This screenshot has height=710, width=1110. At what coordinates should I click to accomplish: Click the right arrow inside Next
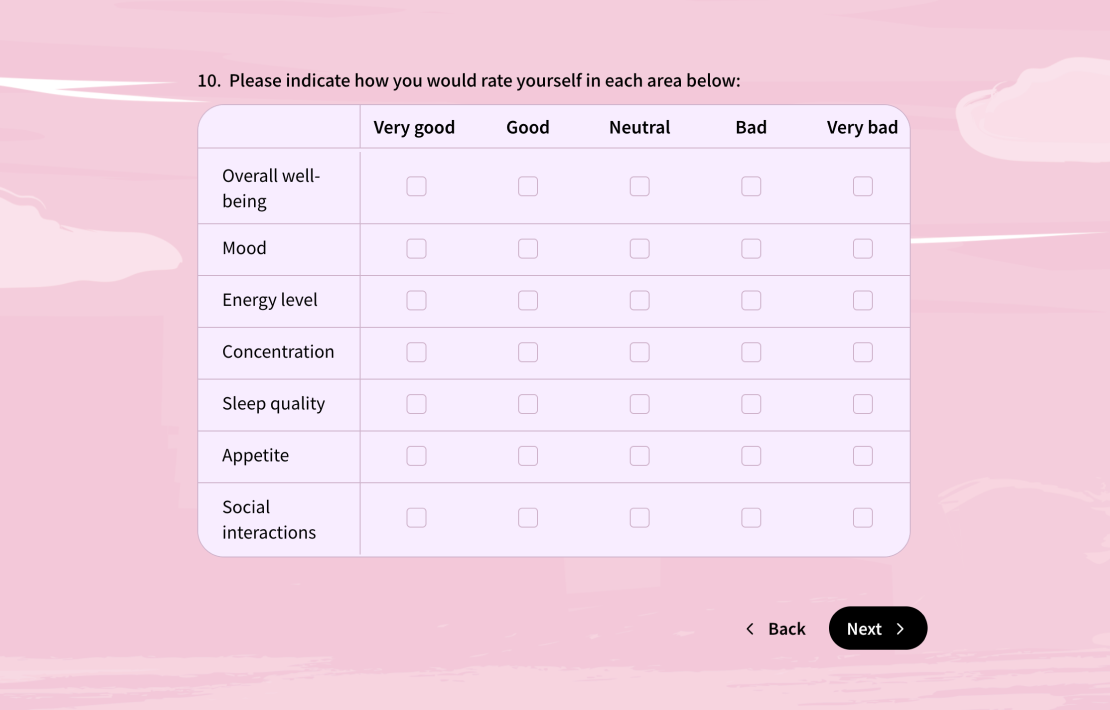click(x=901, y=628)
